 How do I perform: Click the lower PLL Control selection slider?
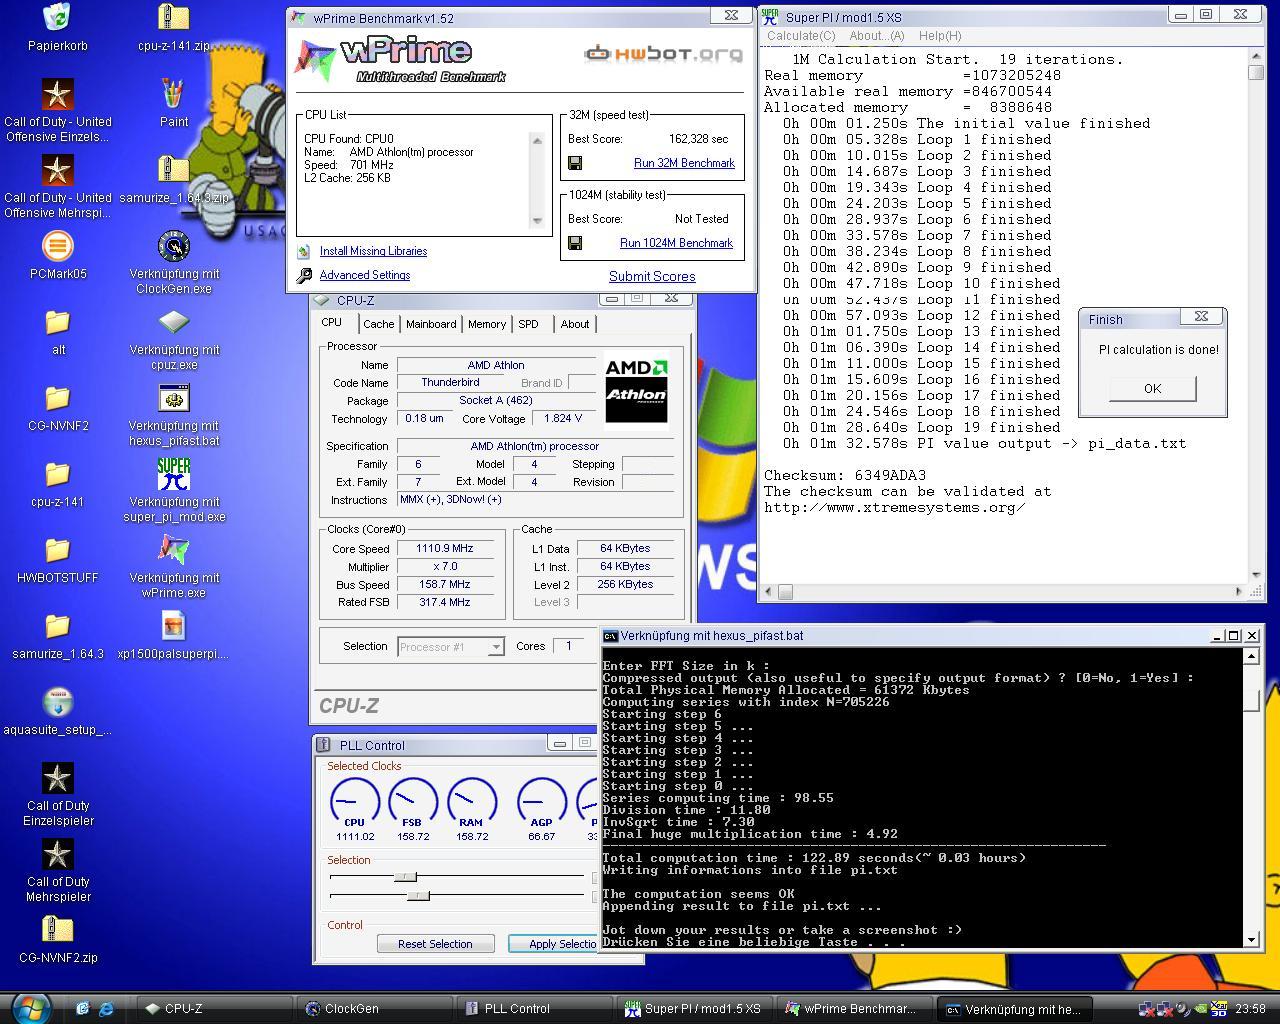(418, 895)
